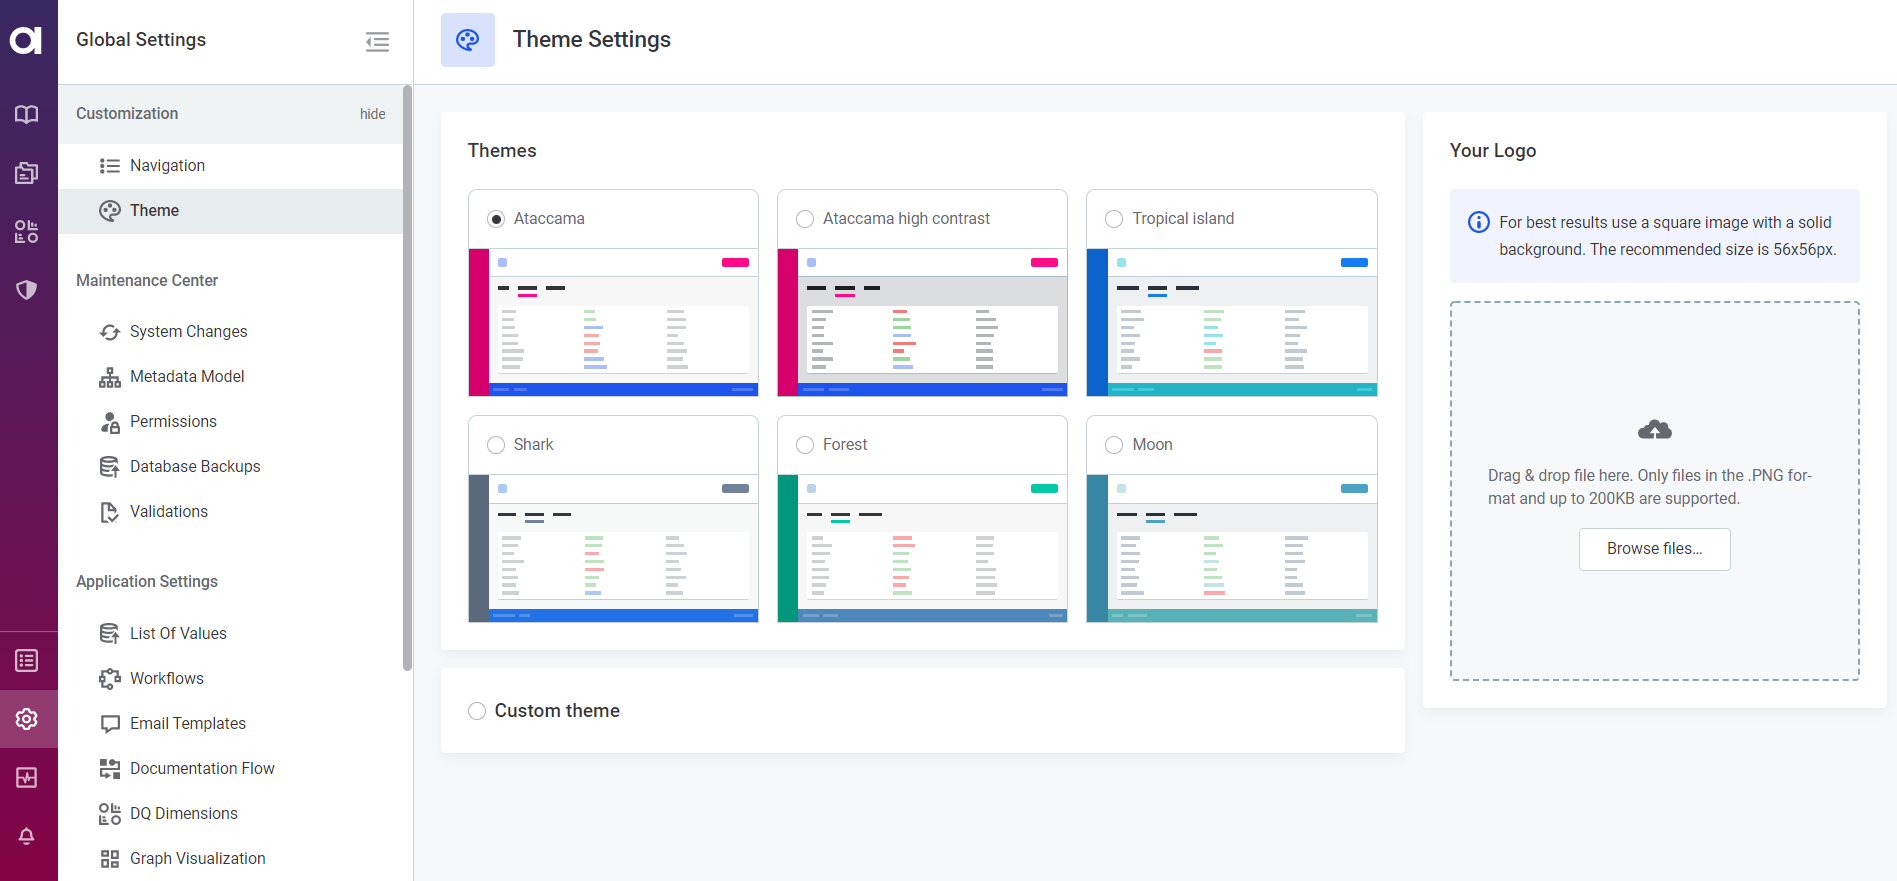Hide the Customization section
Screen dimensions: 1897x881
[372, 114]
